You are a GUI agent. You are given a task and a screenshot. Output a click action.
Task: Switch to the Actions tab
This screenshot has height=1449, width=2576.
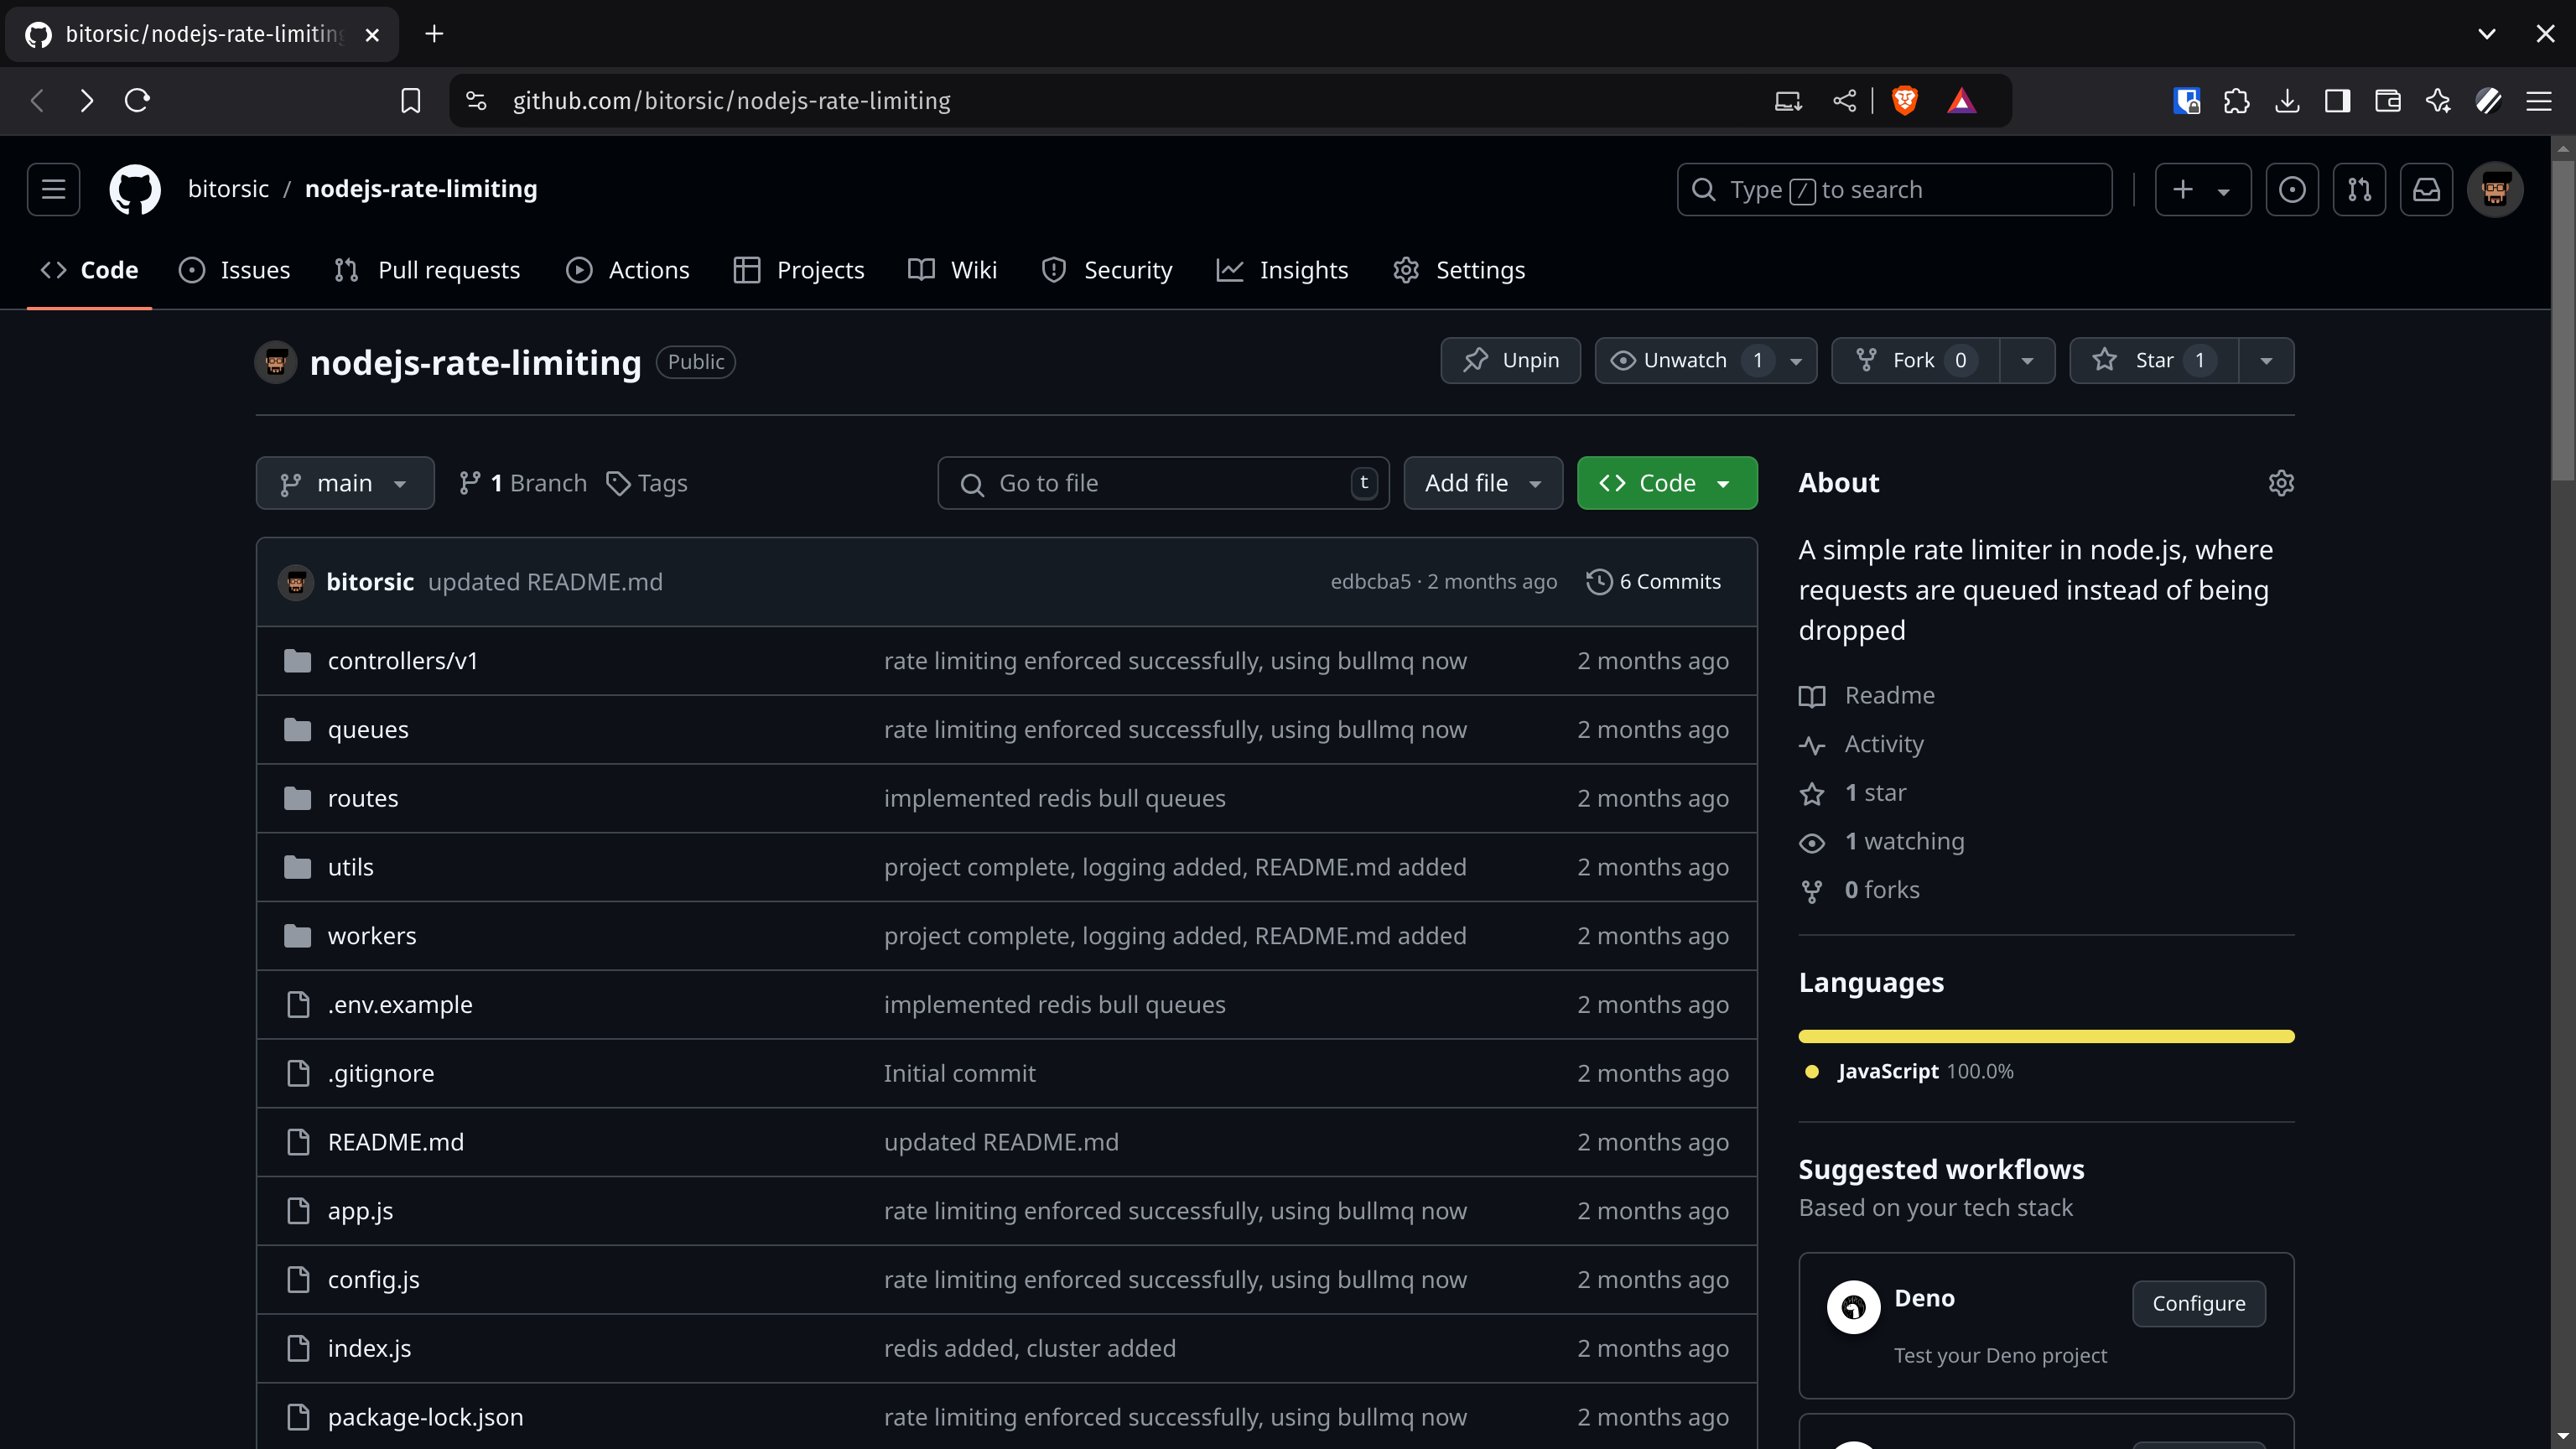click(628, 270)
